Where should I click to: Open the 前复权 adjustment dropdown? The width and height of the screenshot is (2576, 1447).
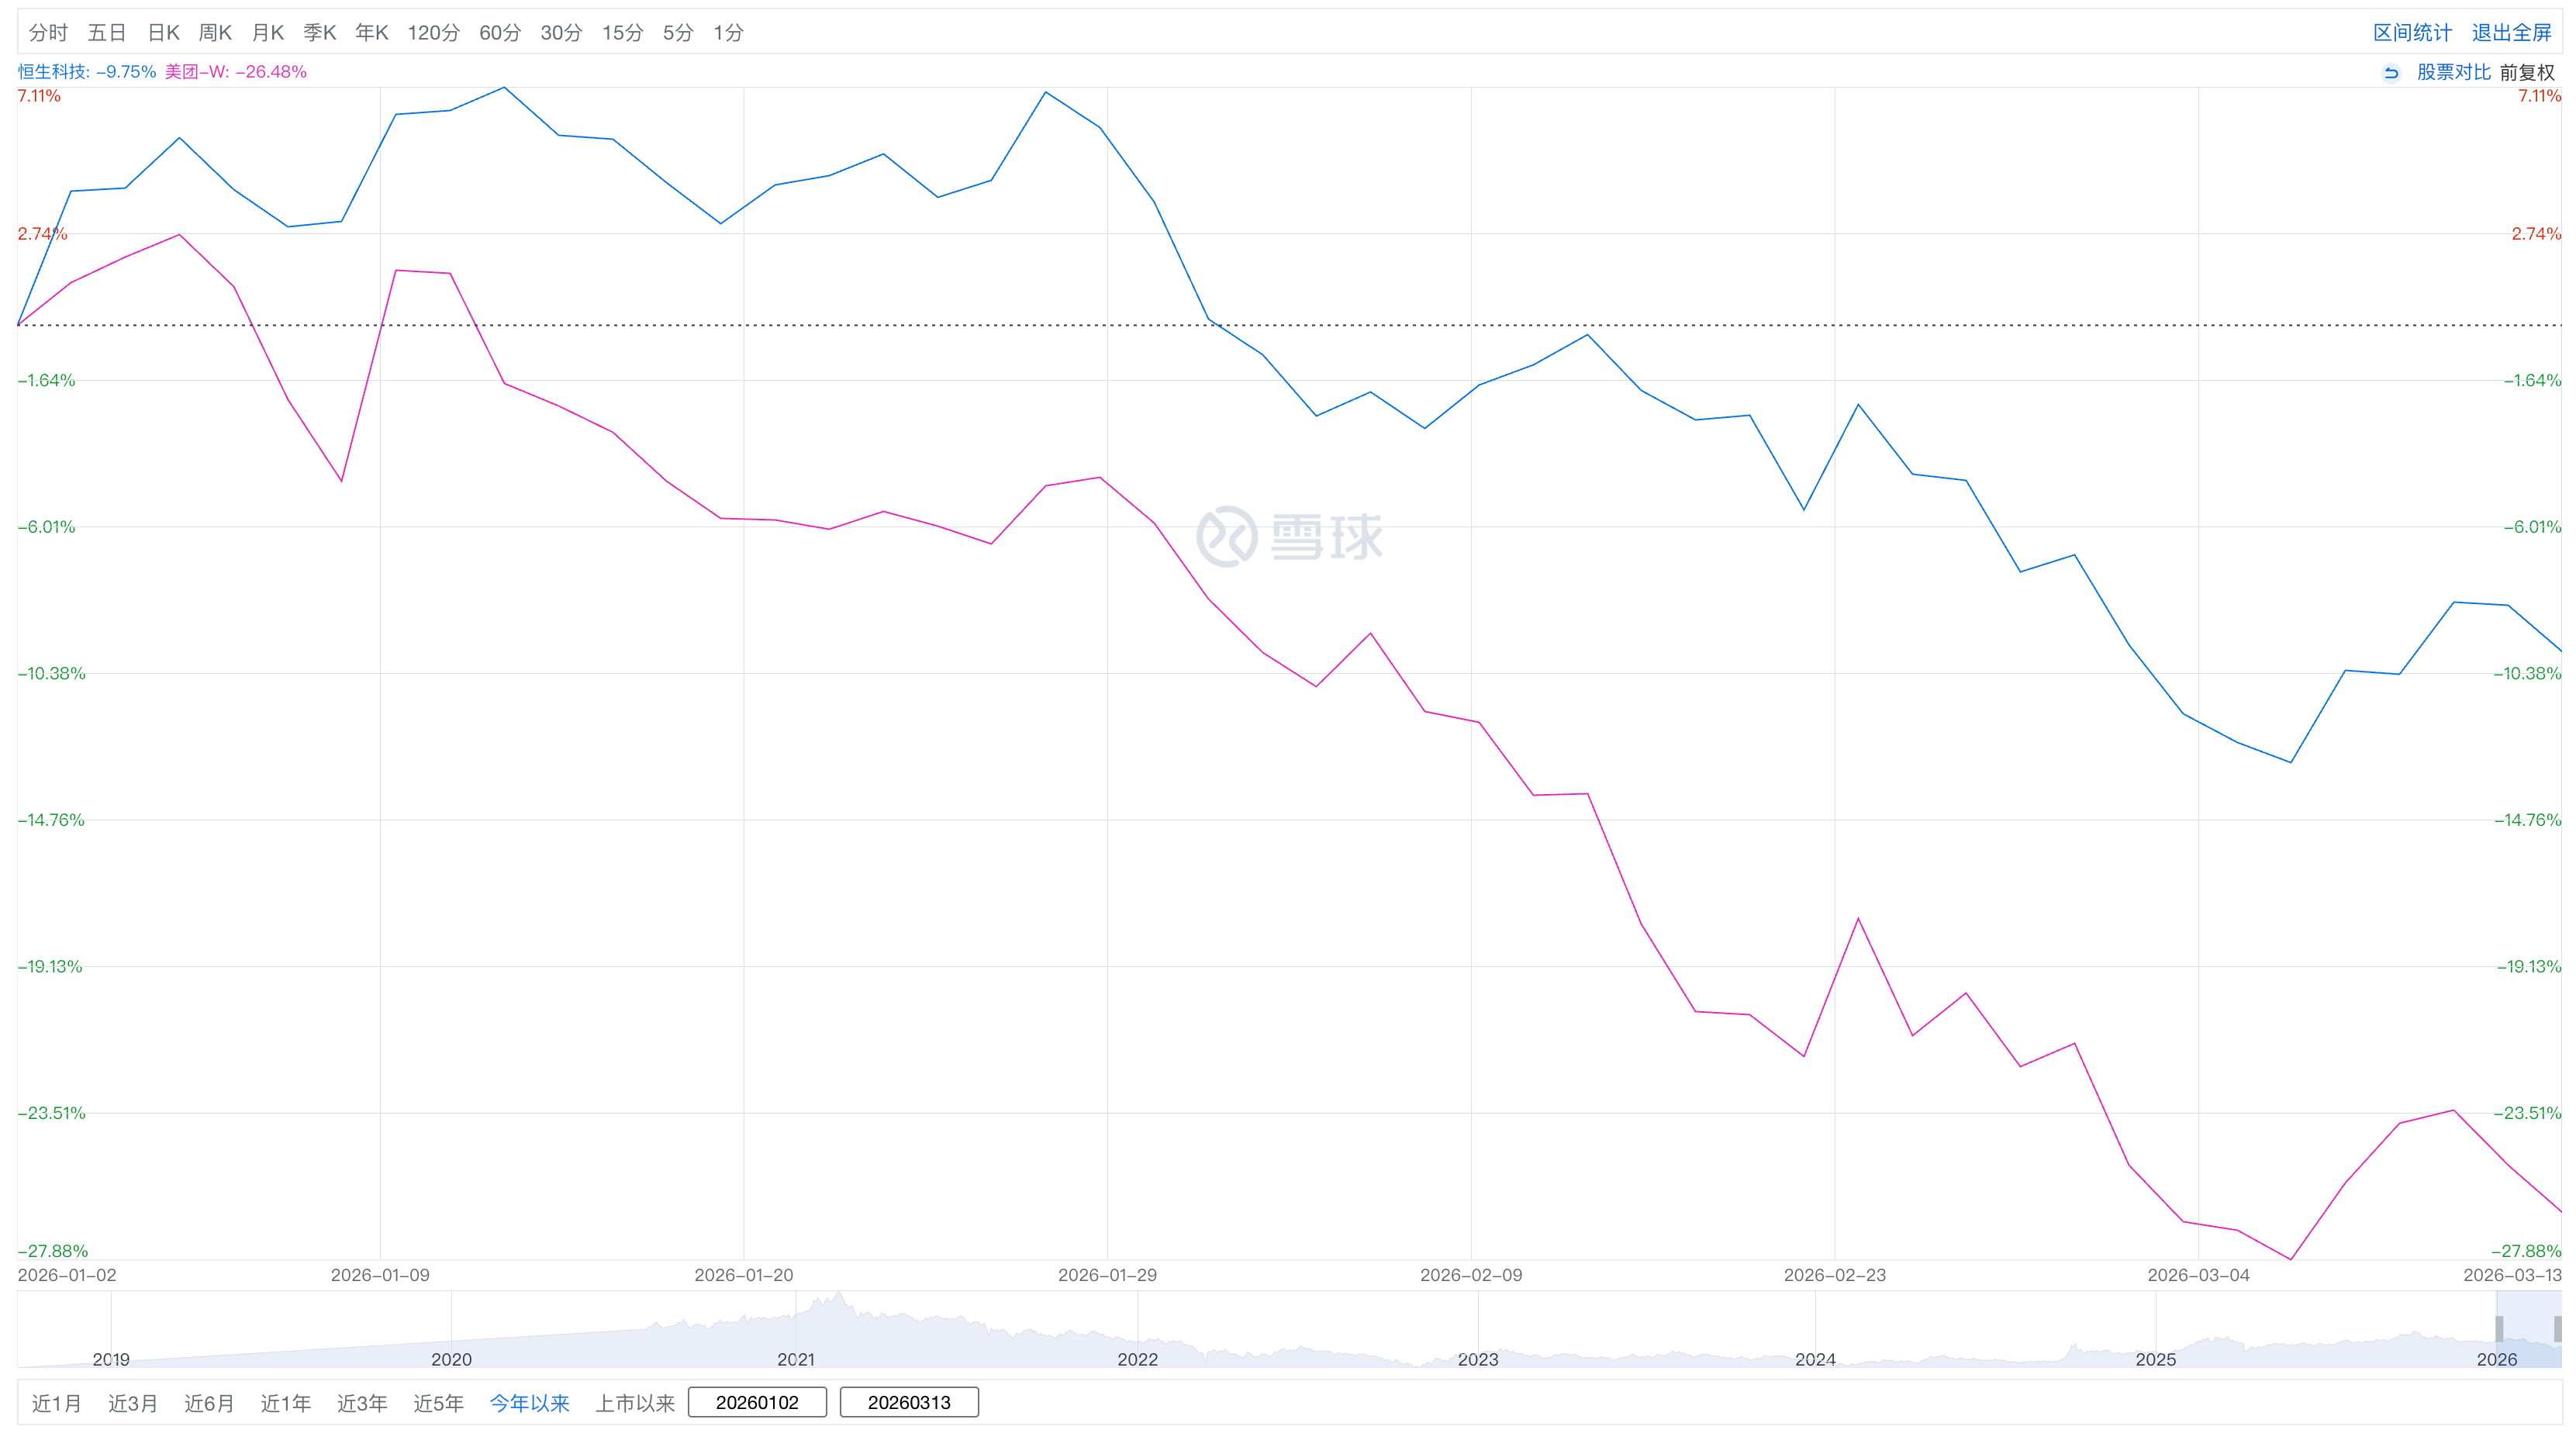[x=2526, y=73]
